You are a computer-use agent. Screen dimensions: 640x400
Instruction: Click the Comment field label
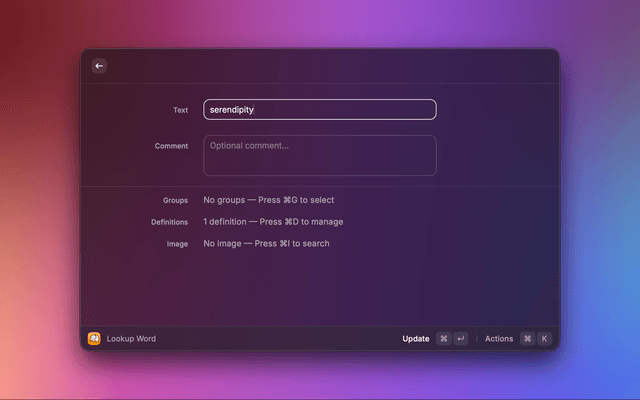coord(171,146)
